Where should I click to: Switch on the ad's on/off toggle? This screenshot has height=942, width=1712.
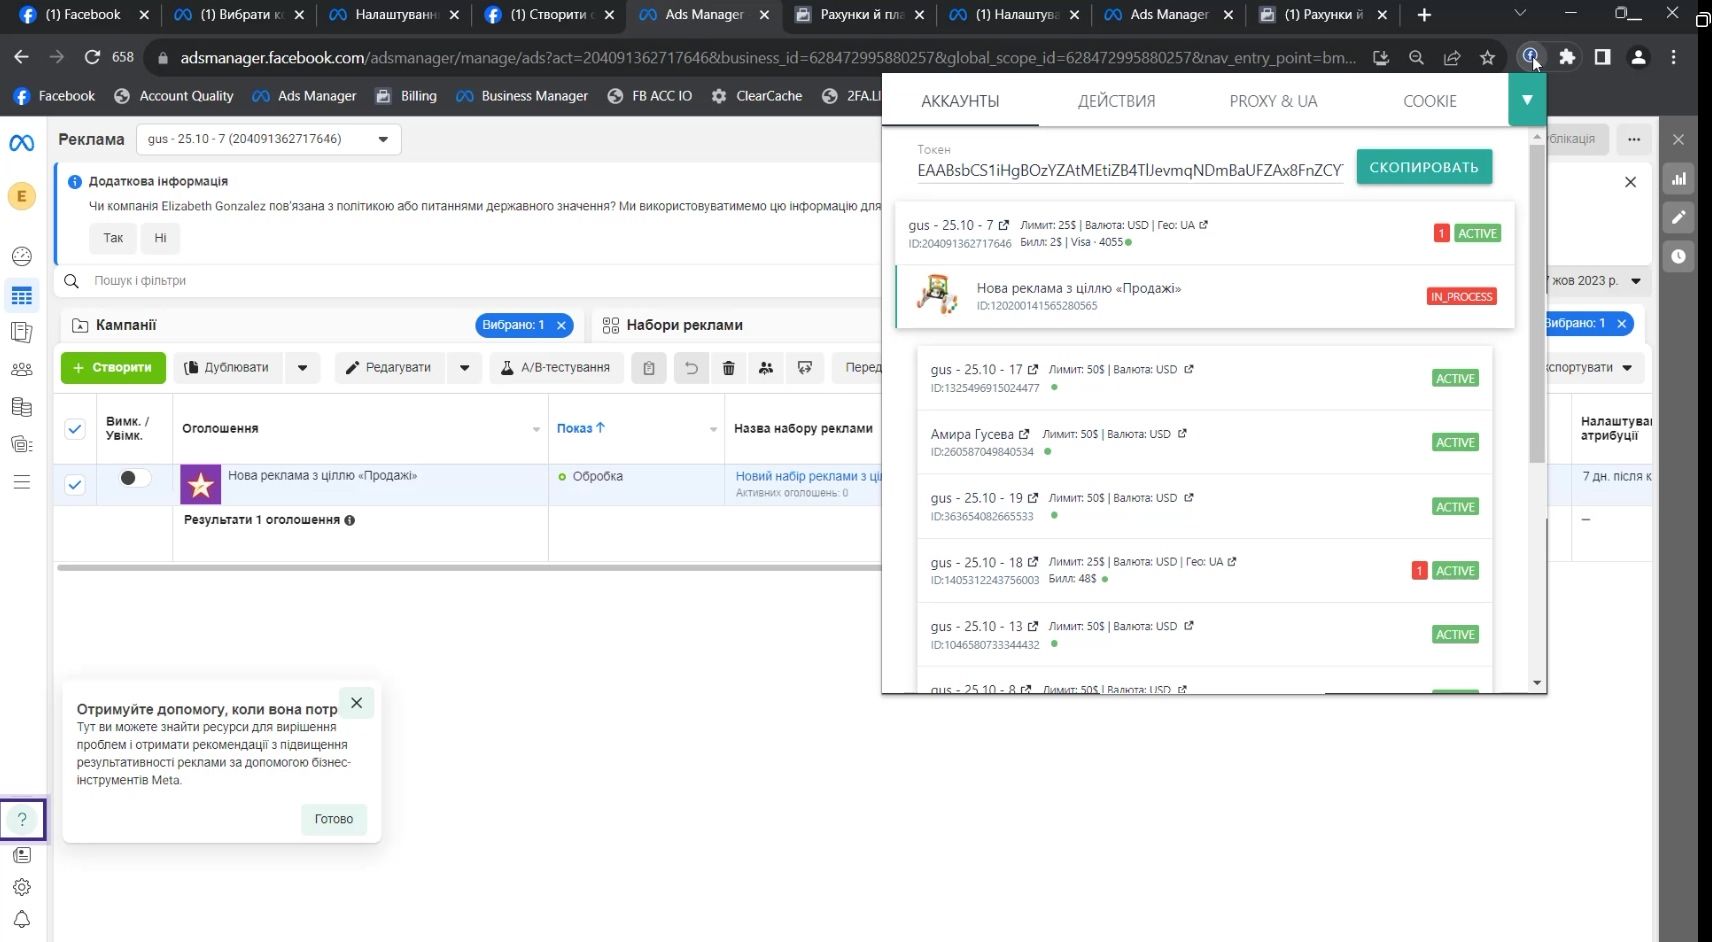click(x=134, y=478)
